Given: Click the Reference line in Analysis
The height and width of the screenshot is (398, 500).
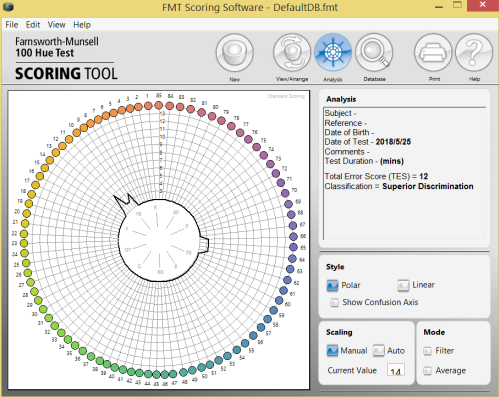Looking at the screenshot, I should tap(346, 123).
